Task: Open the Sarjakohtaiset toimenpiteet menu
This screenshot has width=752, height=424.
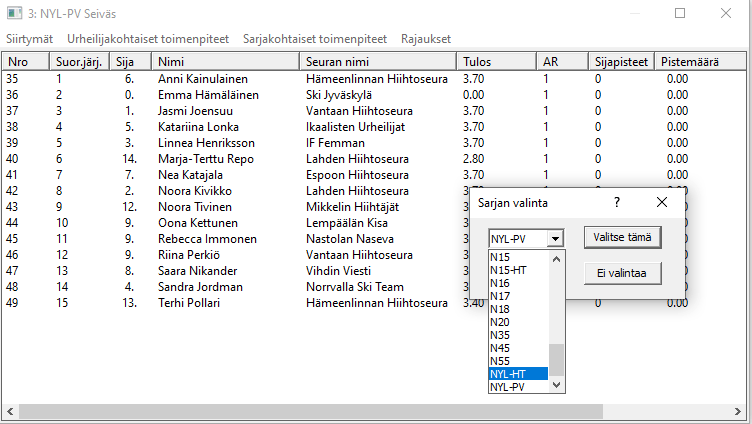Action: [x=315, y=39]
